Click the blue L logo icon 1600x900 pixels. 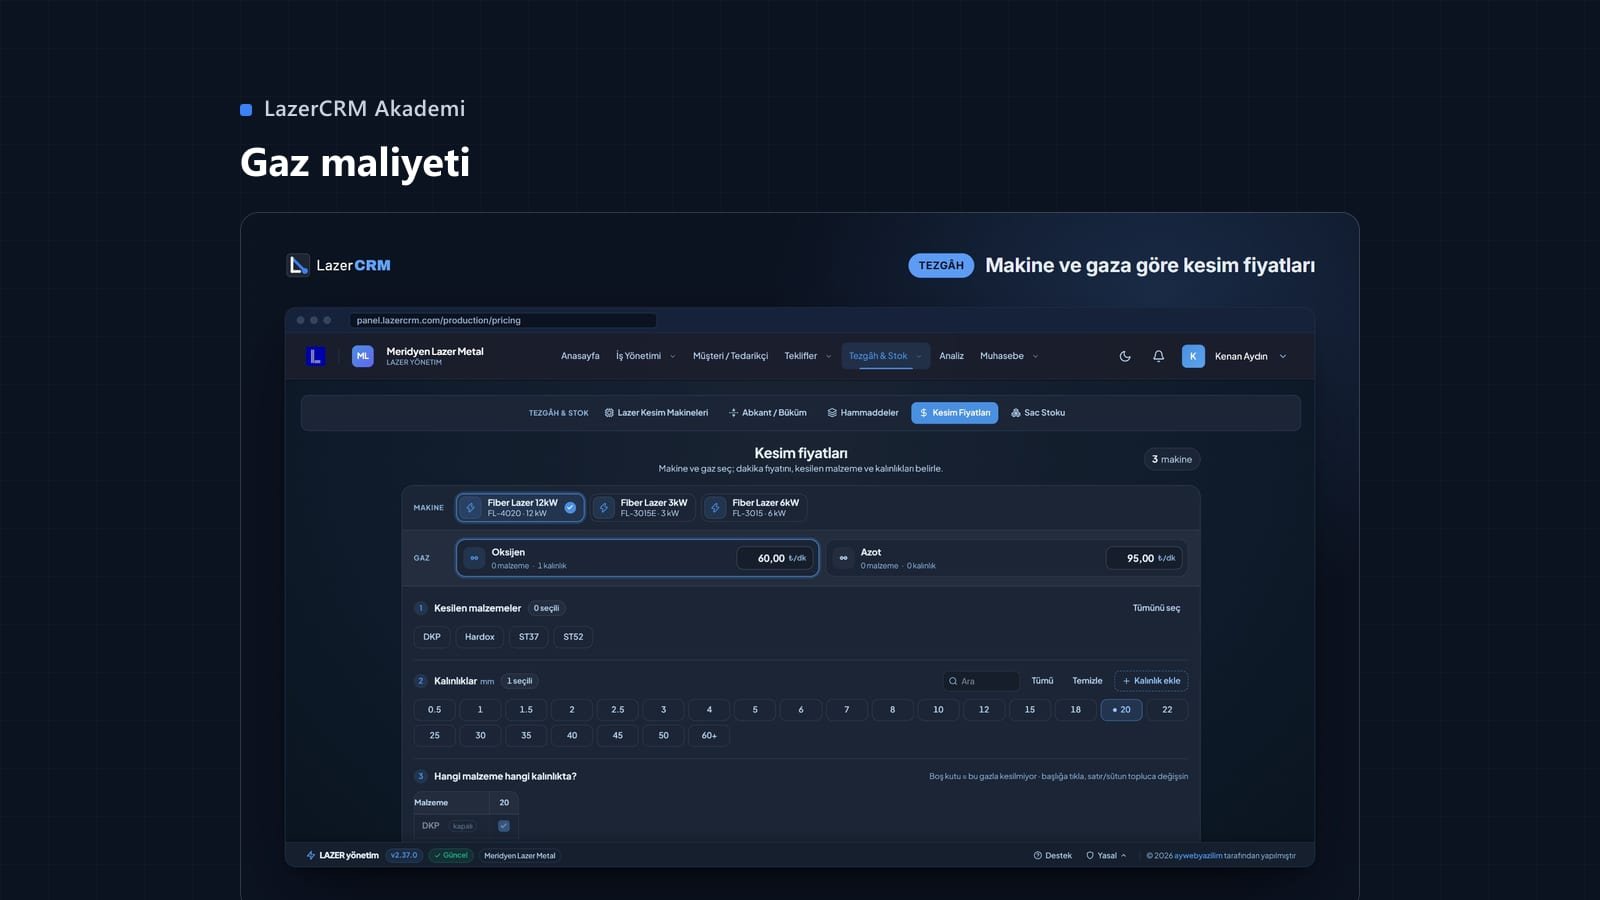(315, 356)
